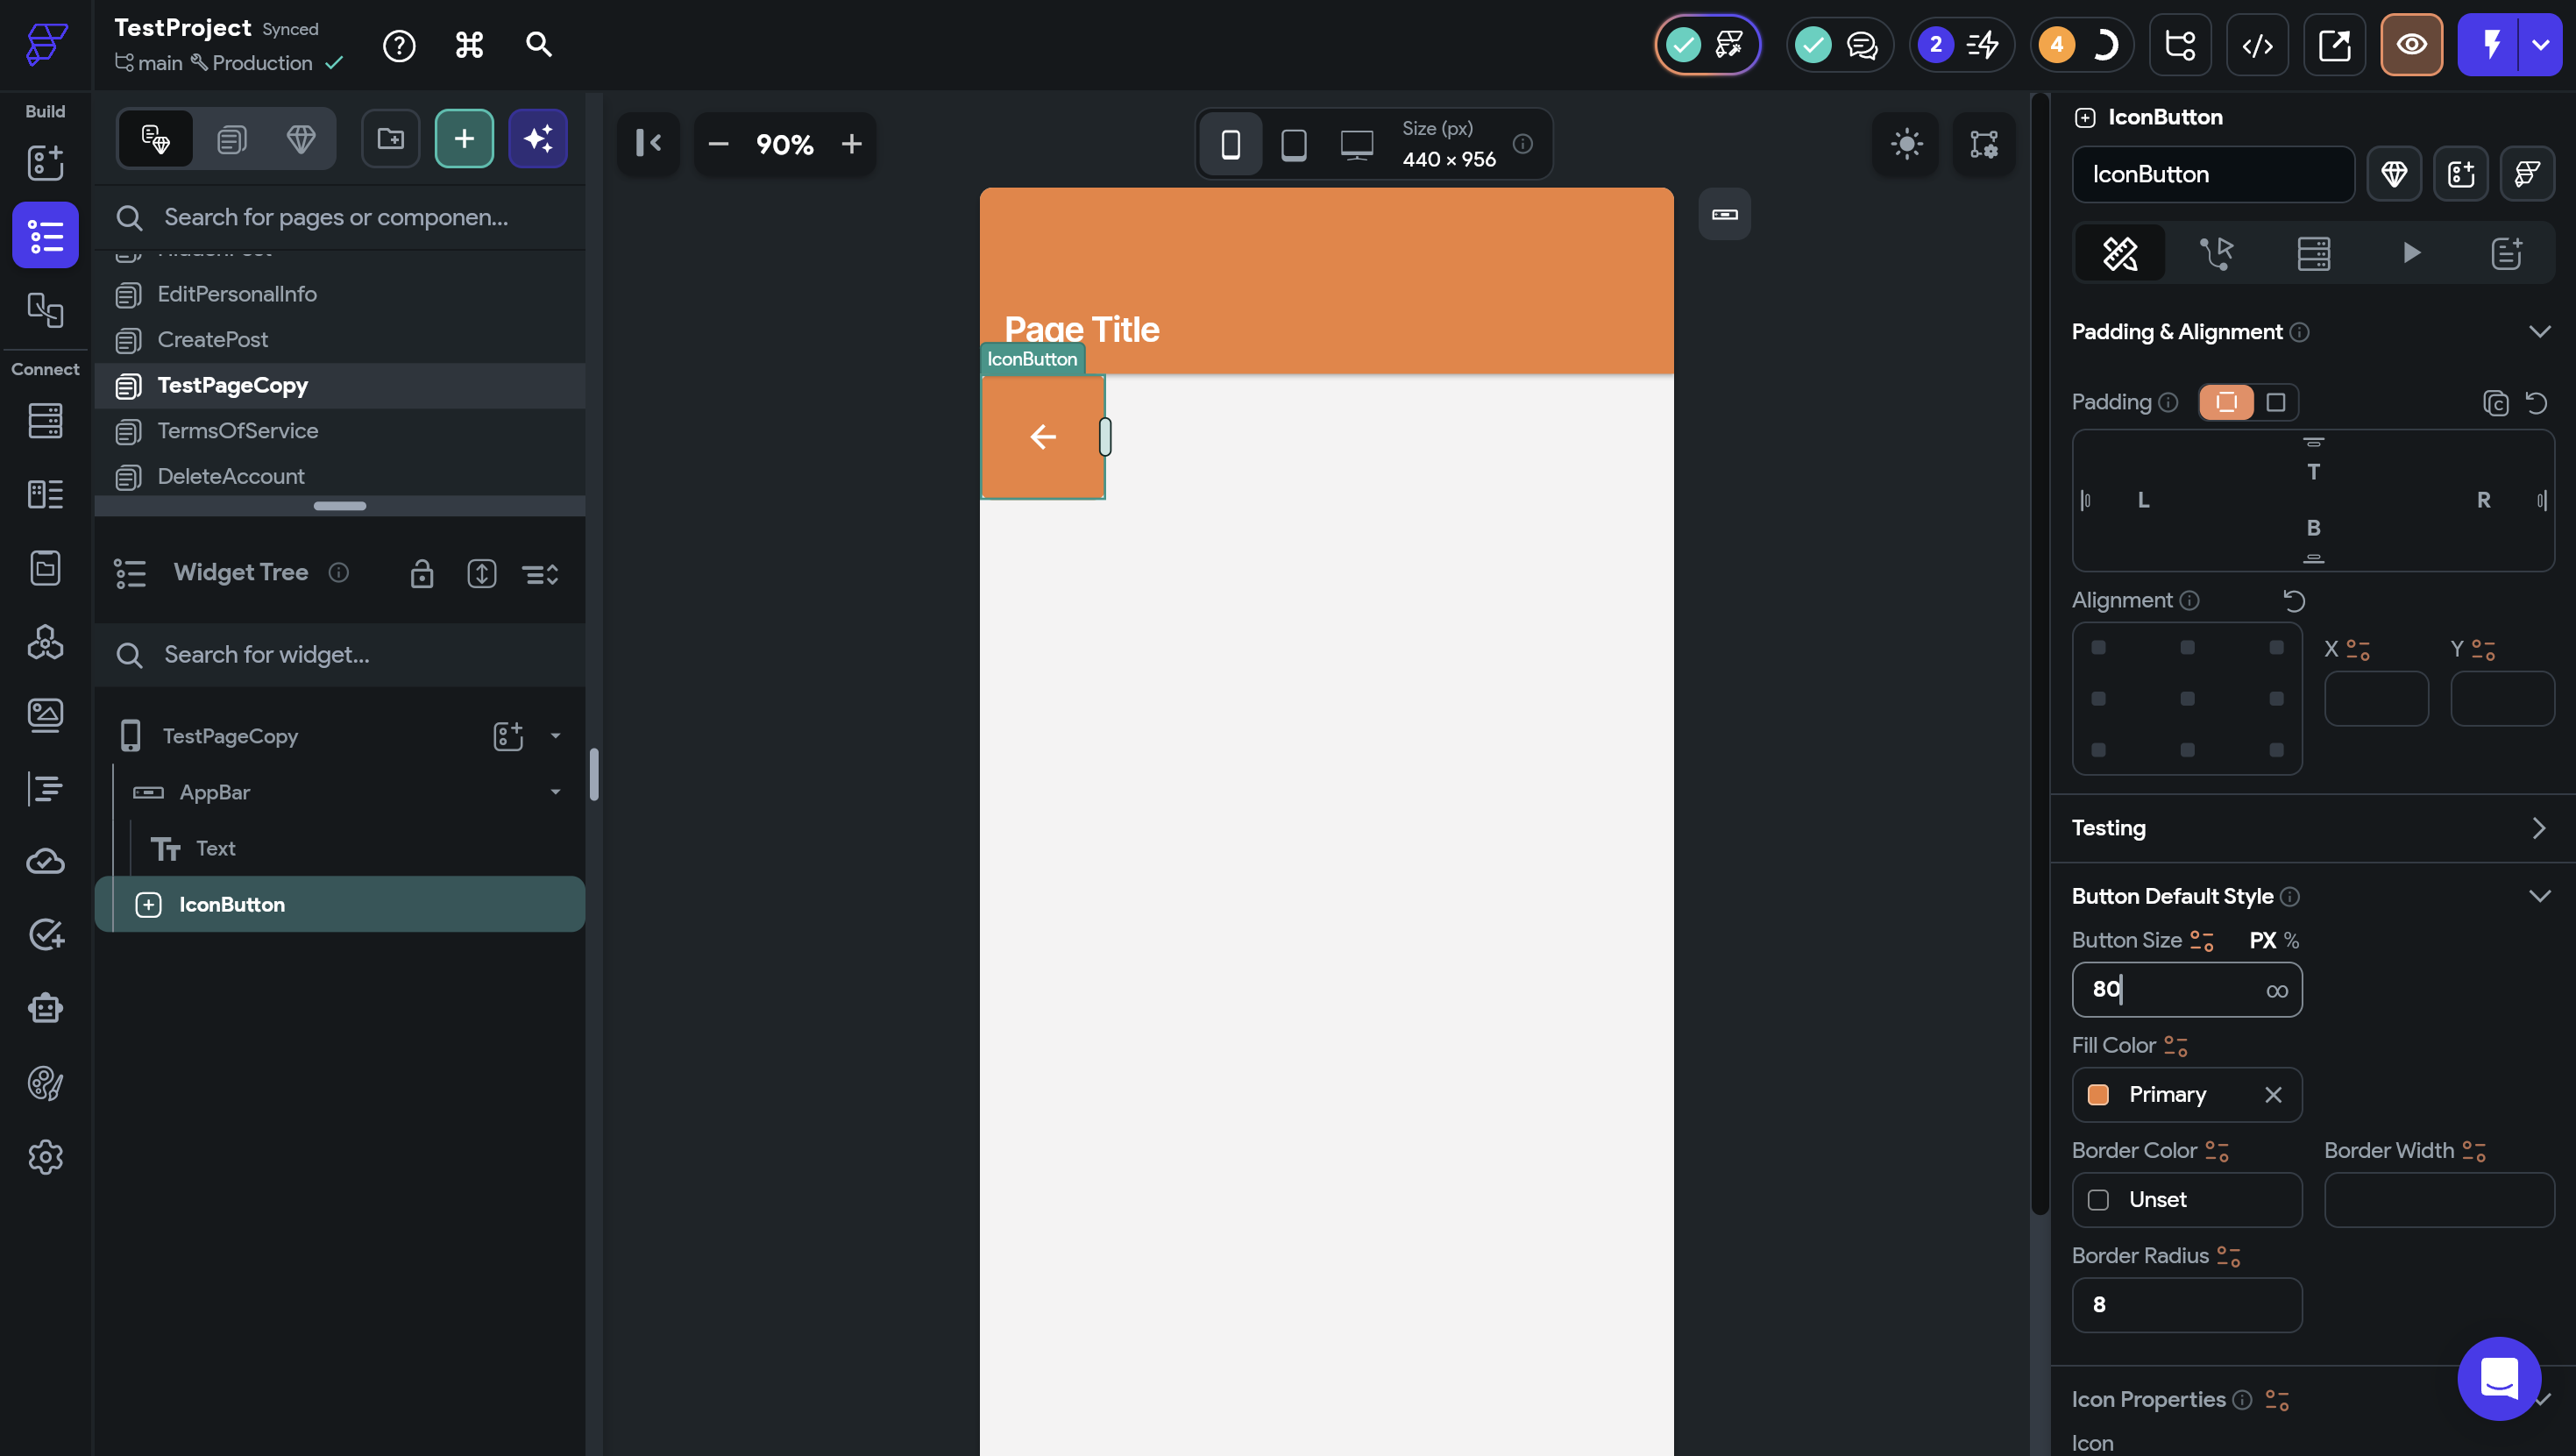2576x1456 pixels.
Task: Click the Primary fill color swatch
Action: point(2098,1095)
